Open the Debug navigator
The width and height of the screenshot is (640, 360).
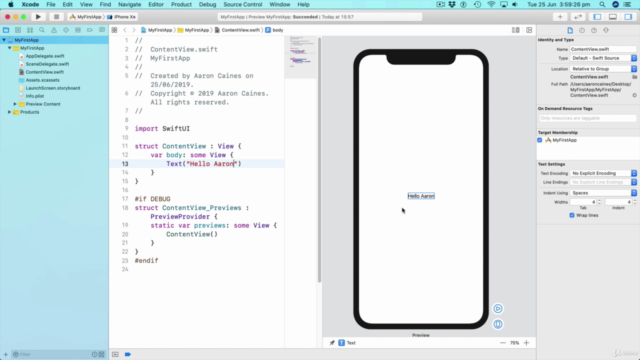[x=78, y=30]
